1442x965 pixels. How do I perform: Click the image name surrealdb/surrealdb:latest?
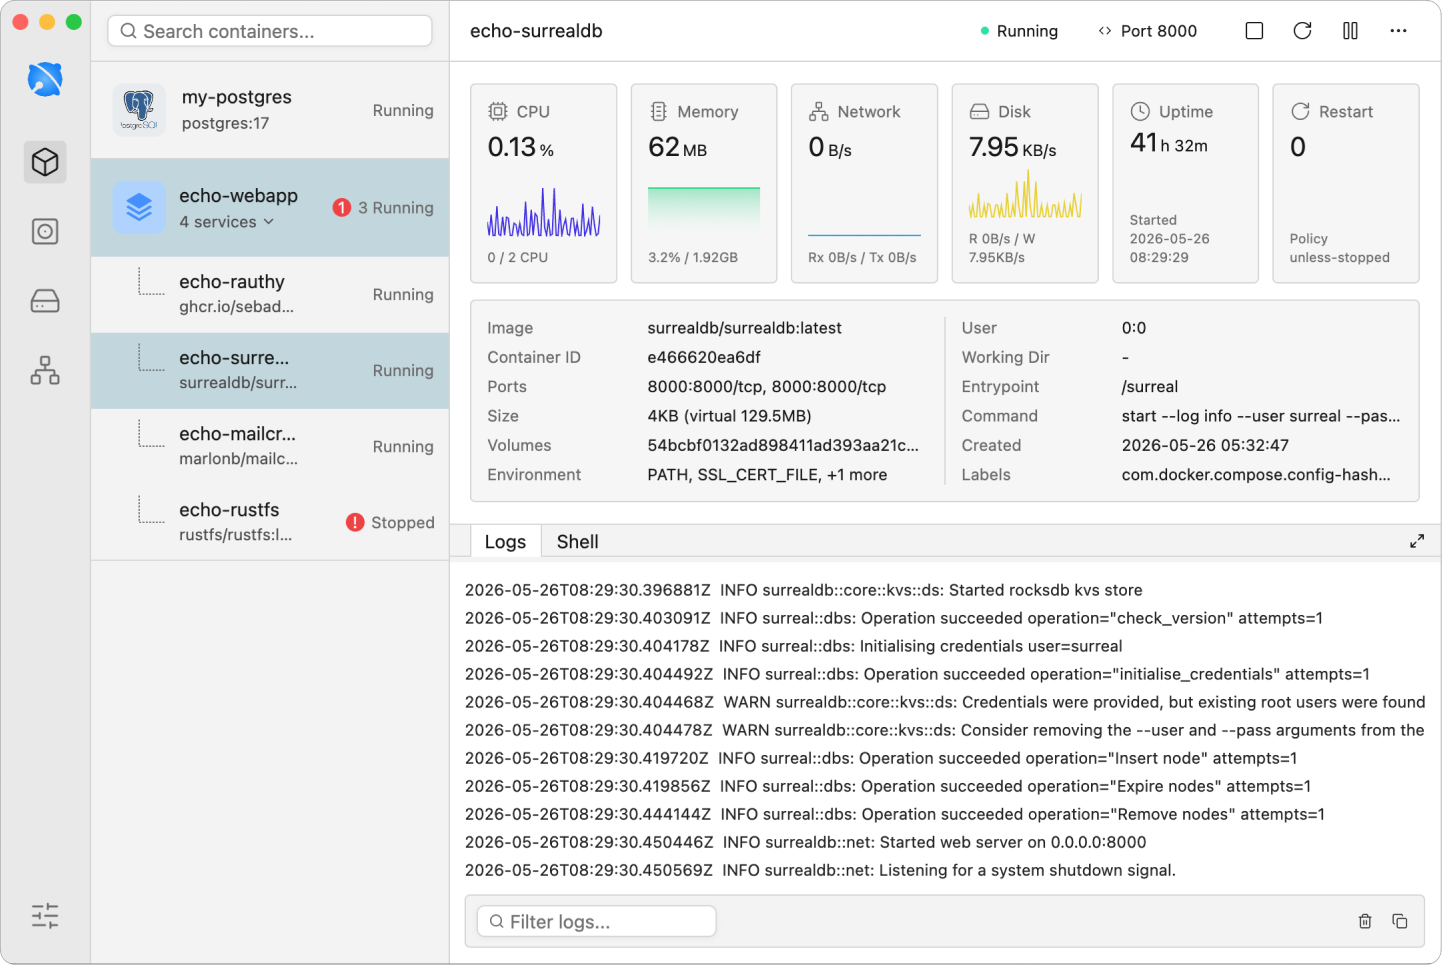[745, 328]
